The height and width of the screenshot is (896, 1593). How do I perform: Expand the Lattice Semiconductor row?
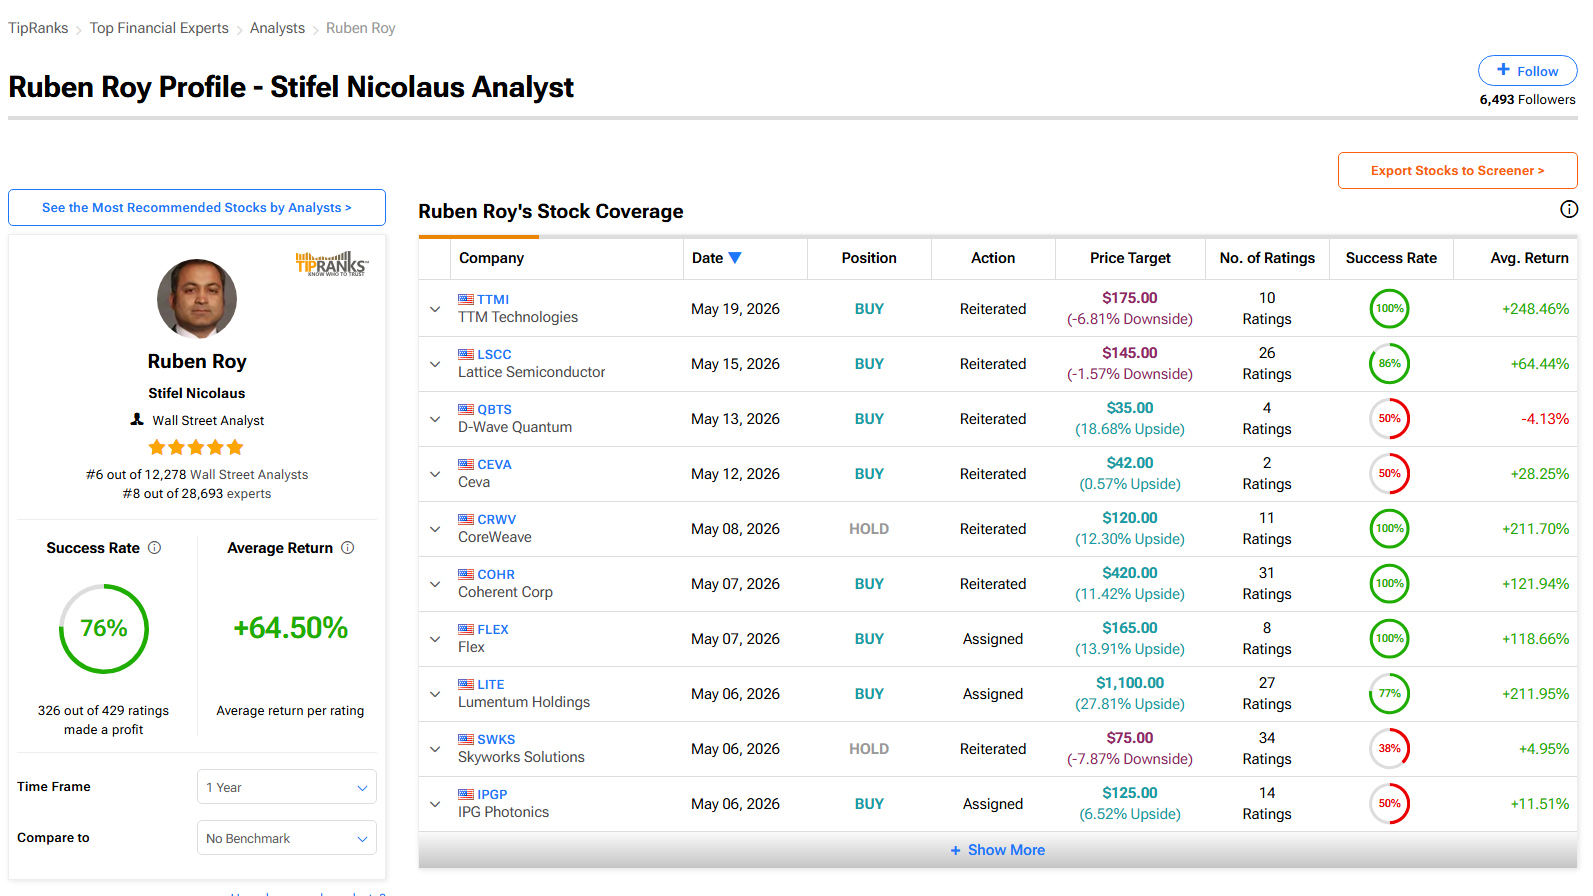click(435, 364)
